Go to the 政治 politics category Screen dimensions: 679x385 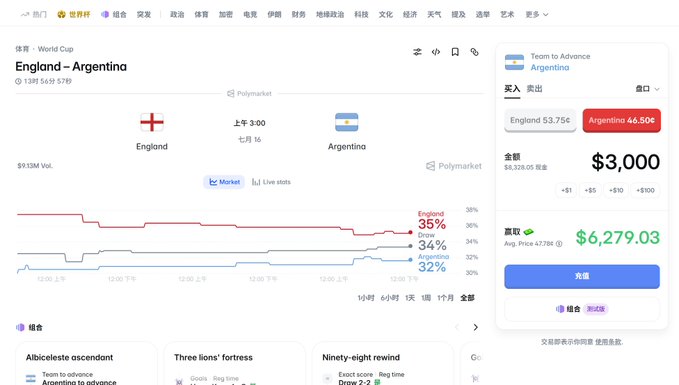(177, 14)
